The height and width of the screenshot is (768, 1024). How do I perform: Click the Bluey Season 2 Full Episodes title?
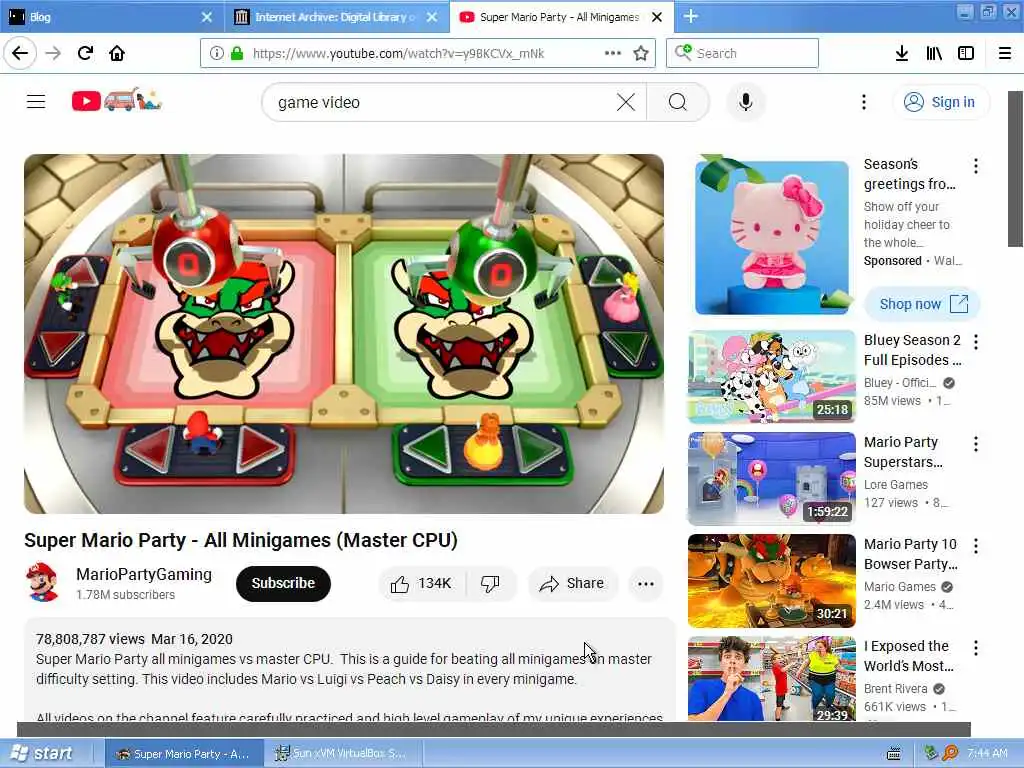coord(912,350)
